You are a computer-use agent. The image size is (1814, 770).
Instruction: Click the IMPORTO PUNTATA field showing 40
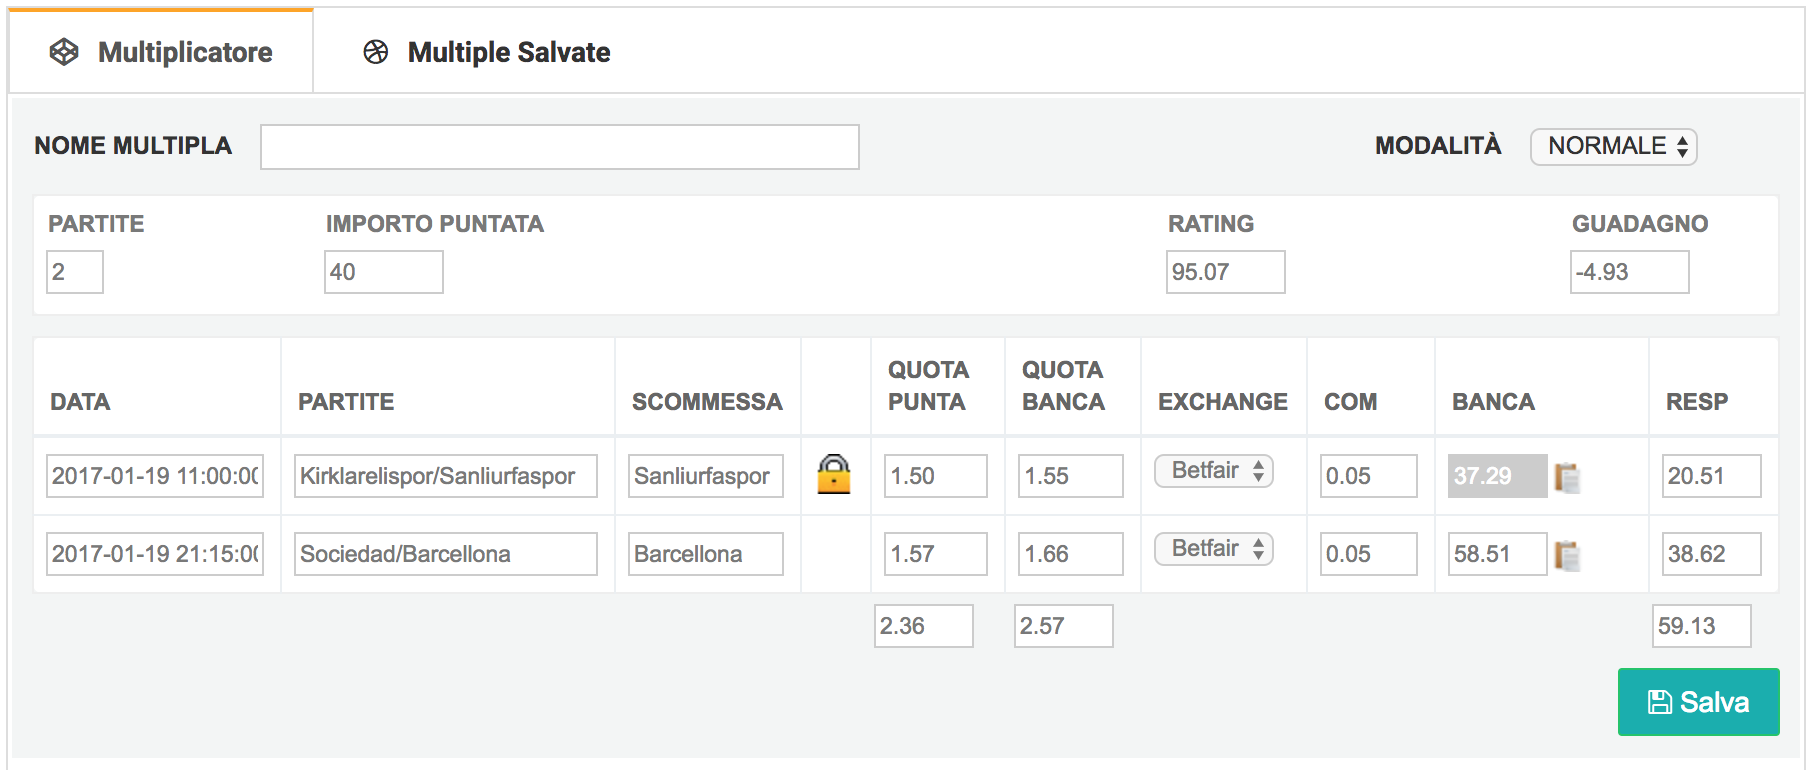click(384, 272)
